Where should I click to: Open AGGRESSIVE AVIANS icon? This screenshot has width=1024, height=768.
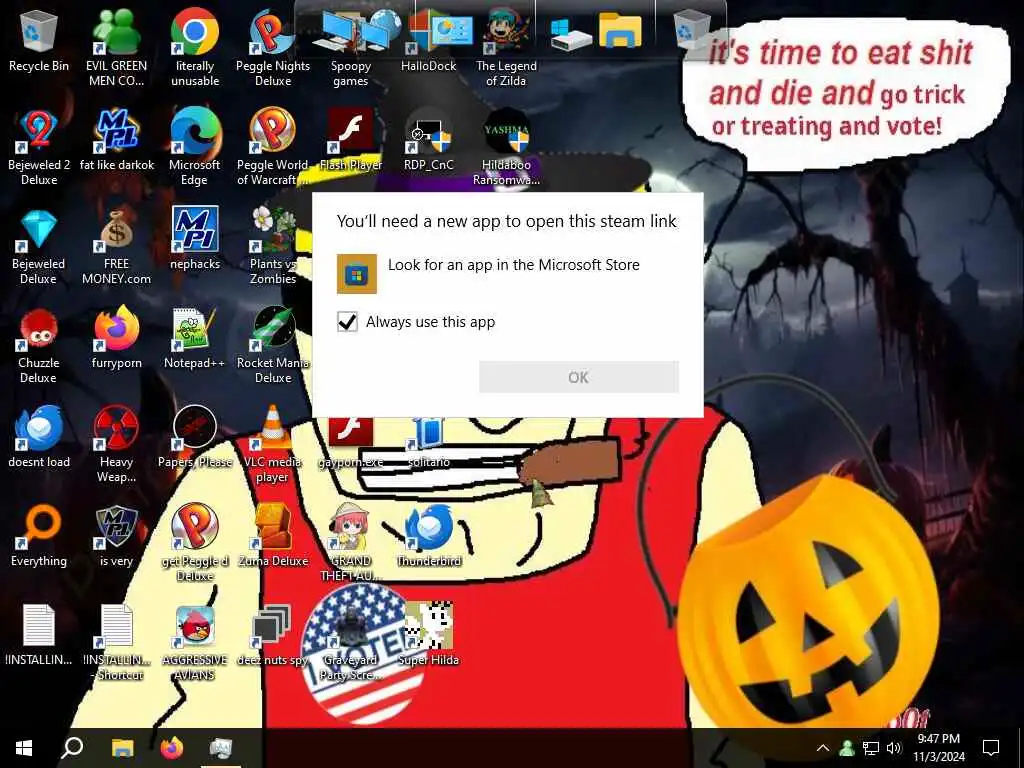point(195,626)
